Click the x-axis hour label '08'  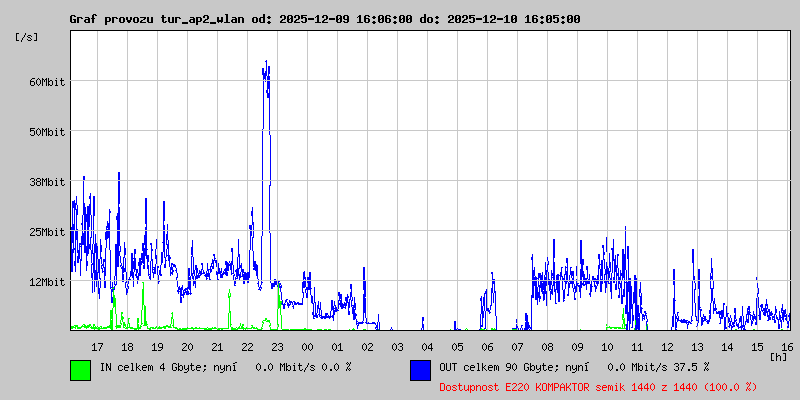pyautogui.click(x=547, y=347)
